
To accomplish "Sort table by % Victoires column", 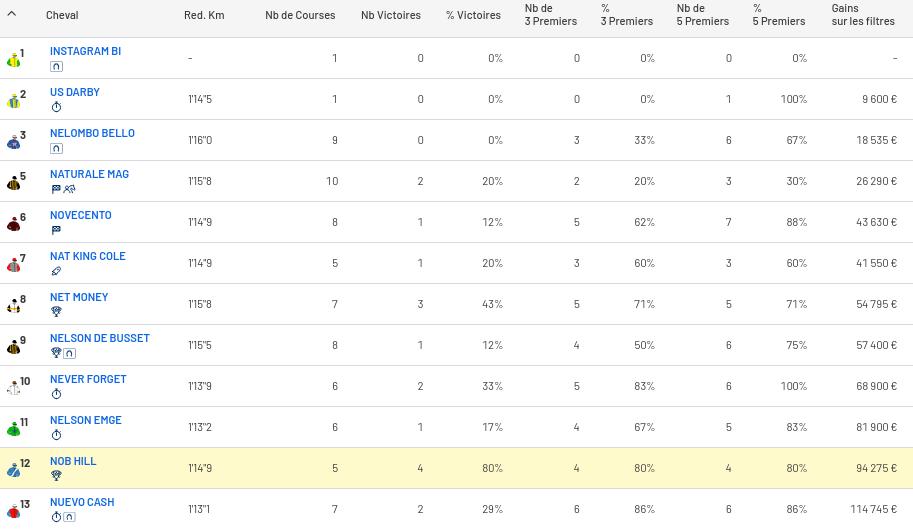I will pyautogui.click(x=473, y=15).
